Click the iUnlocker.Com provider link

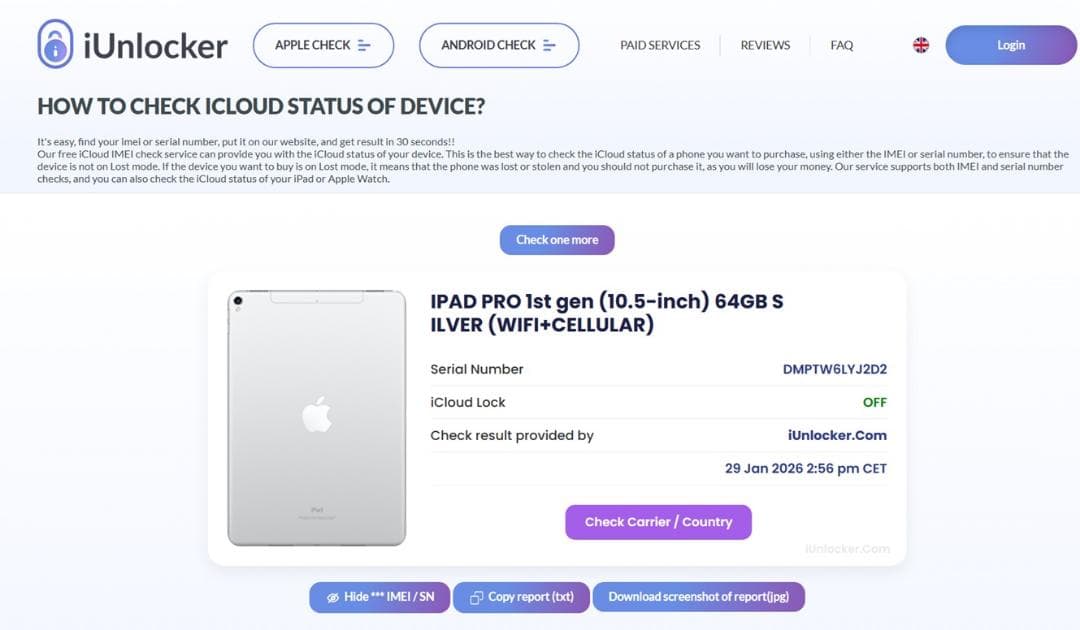tap(838, 435)
